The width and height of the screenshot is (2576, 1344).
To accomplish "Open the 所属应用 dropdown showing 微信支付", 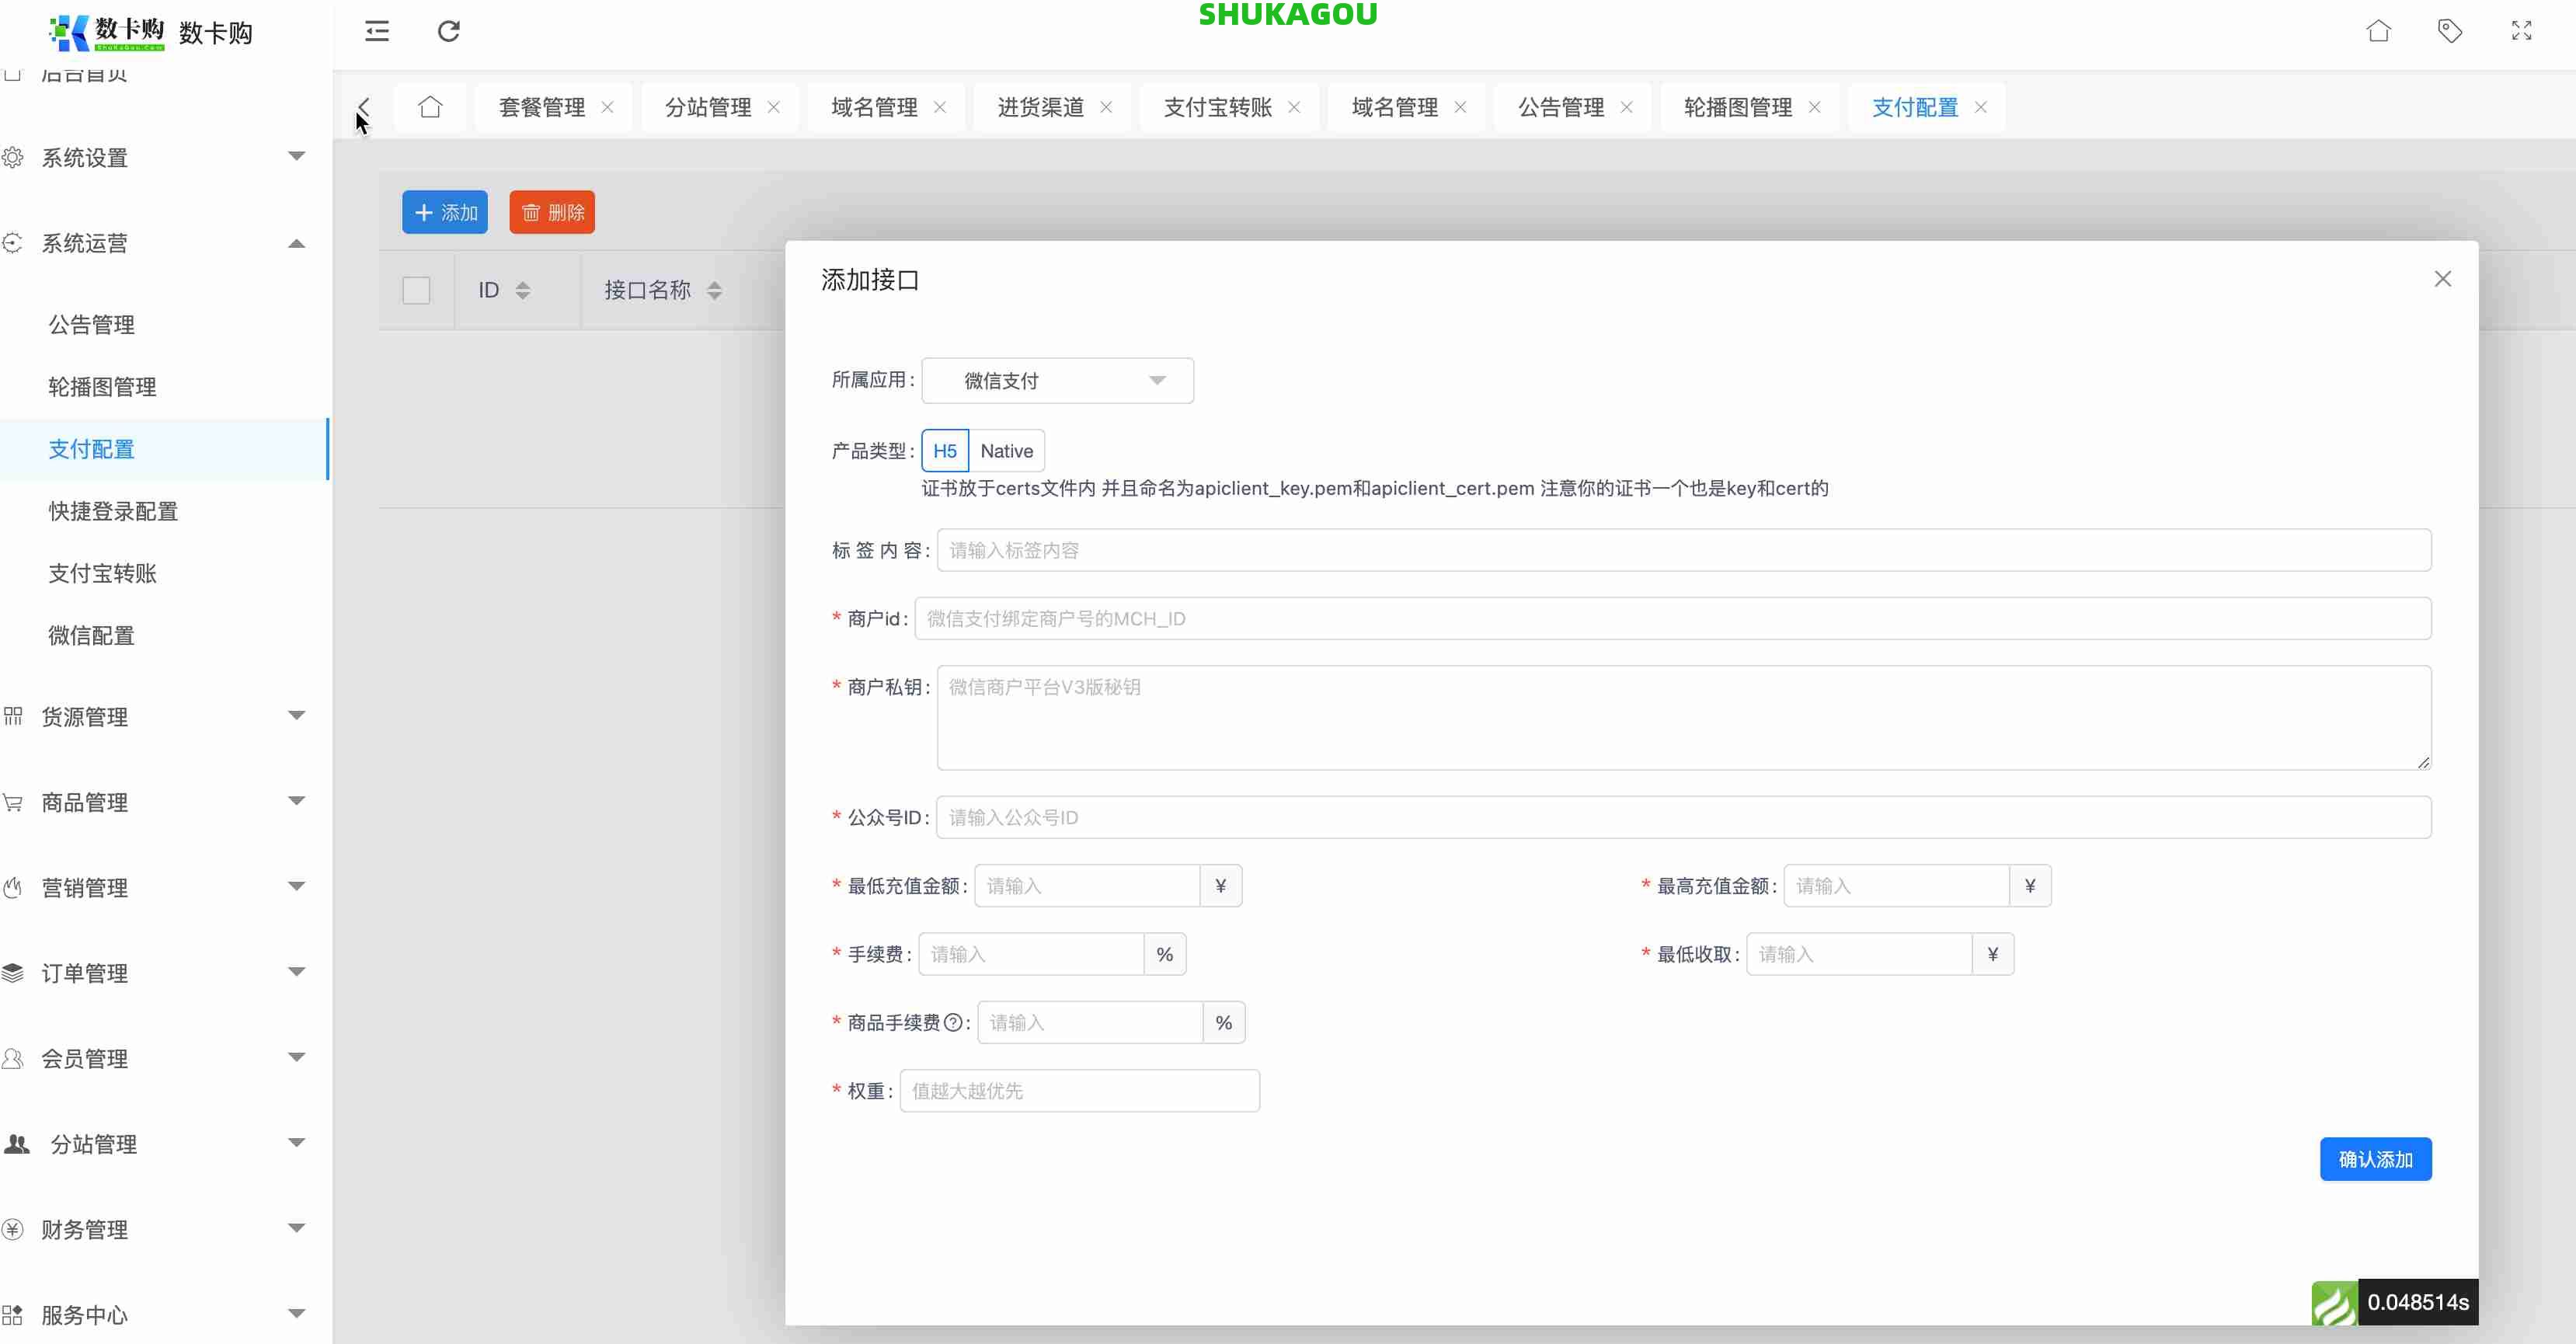I will point(1057,380).
